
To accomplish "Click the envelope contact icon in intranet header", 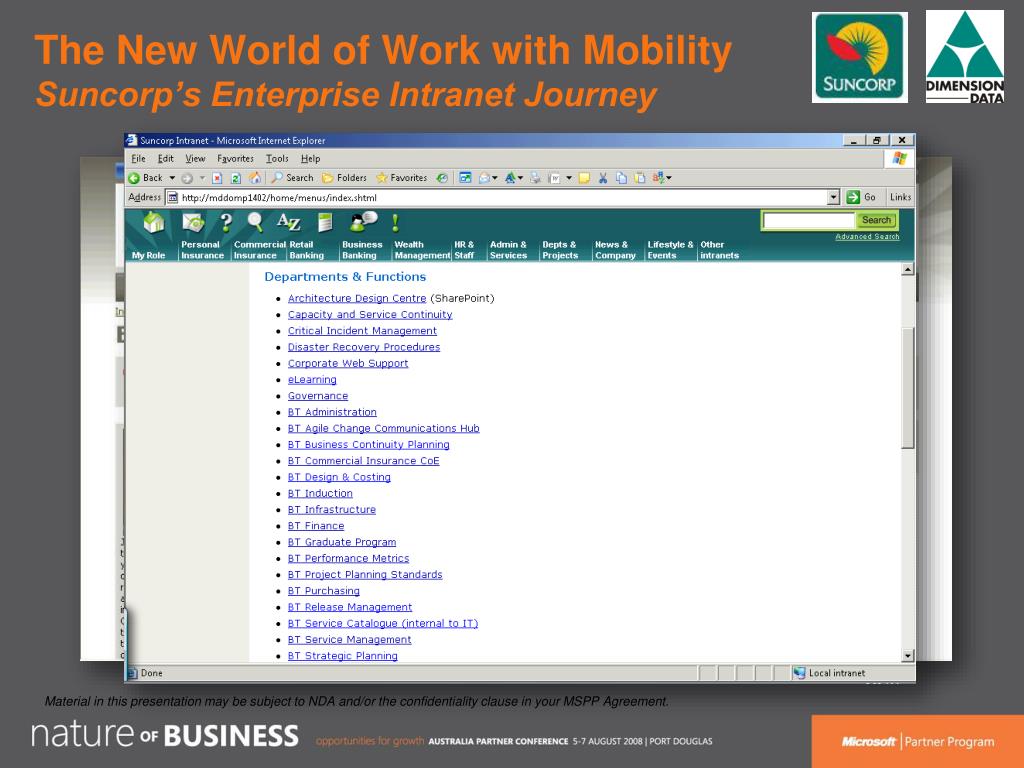I will coord(193,223).
